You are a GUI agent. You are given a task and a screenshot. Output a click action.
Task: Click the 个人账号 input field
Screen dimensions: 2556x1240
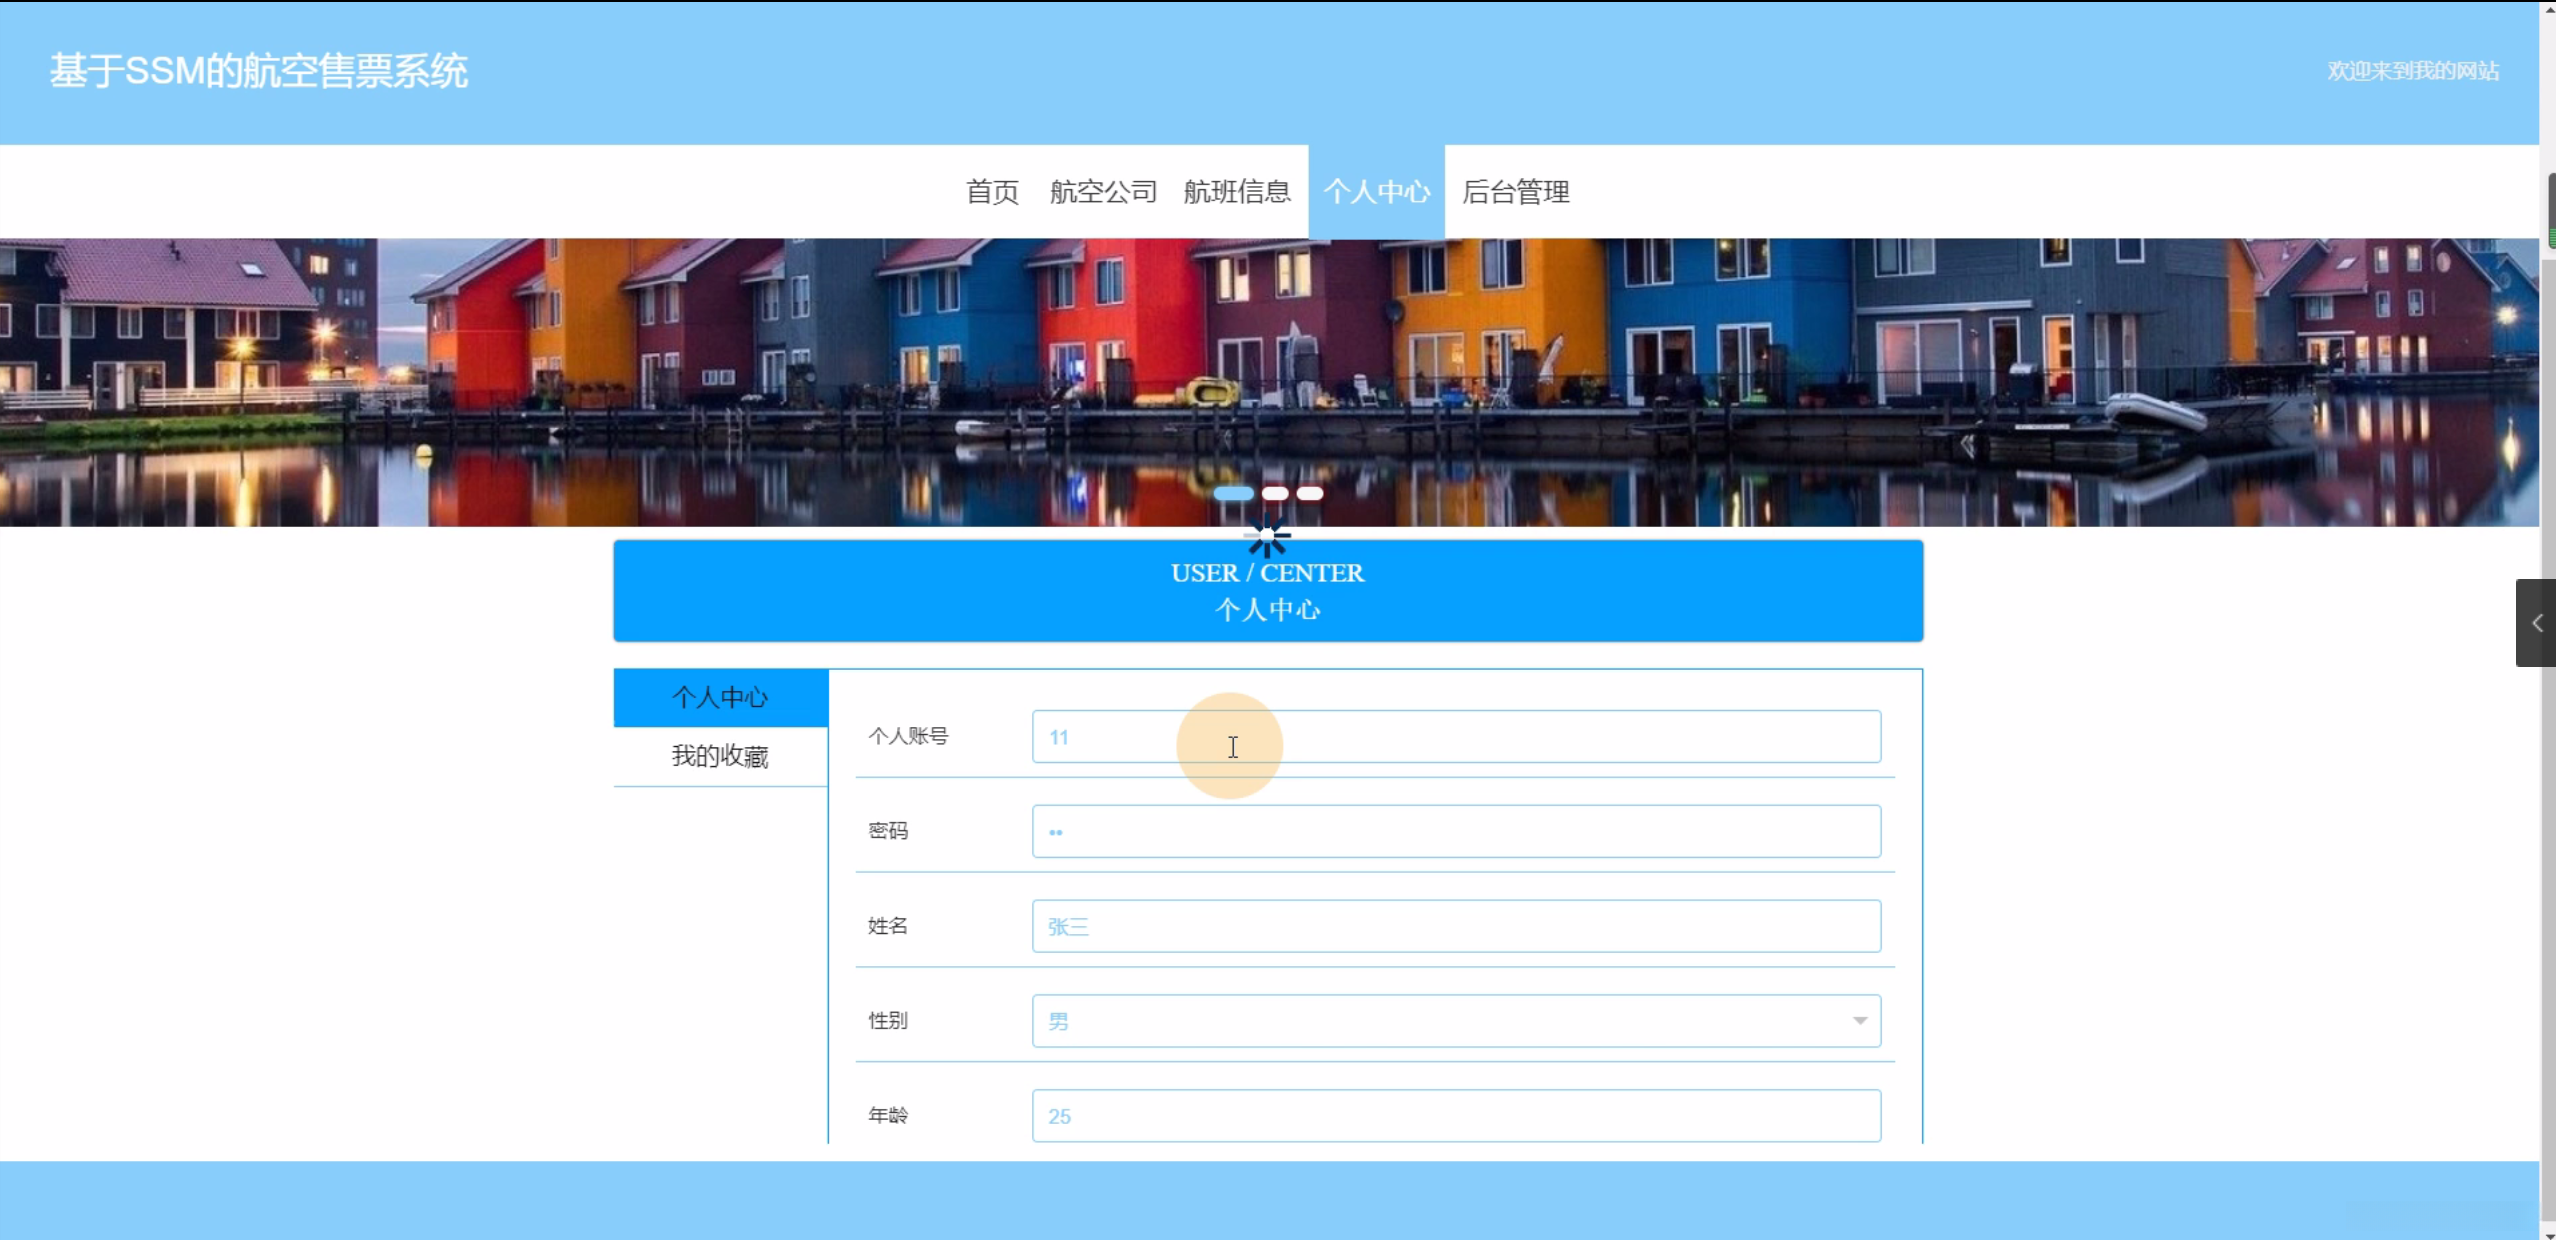point(1455,737)
